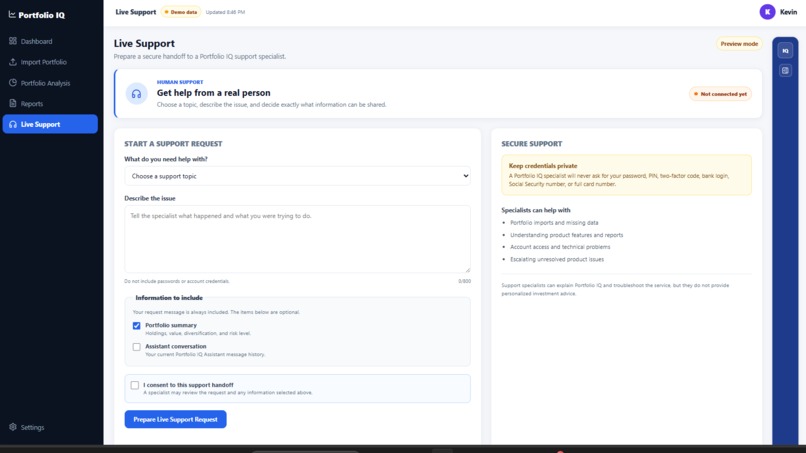This screenshot has width=806, height=453.
Task: Click the Dashboard grid icon
Action: pos(13,41)
